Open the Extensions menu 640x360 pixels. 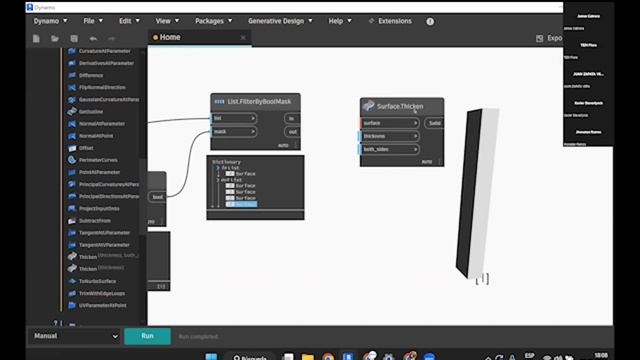pyautogui.click(x=390, y=21)
